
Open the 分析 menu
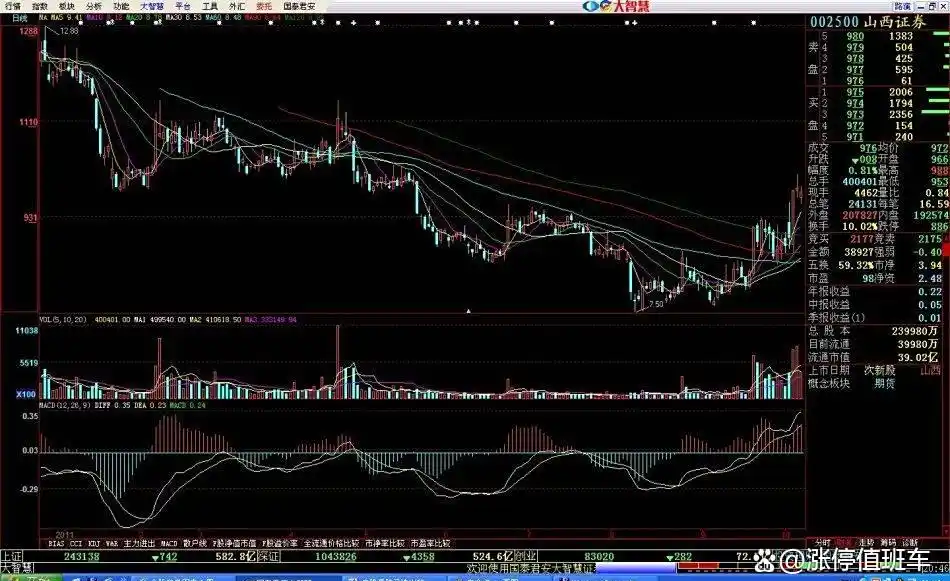click(x=94, y=6)
